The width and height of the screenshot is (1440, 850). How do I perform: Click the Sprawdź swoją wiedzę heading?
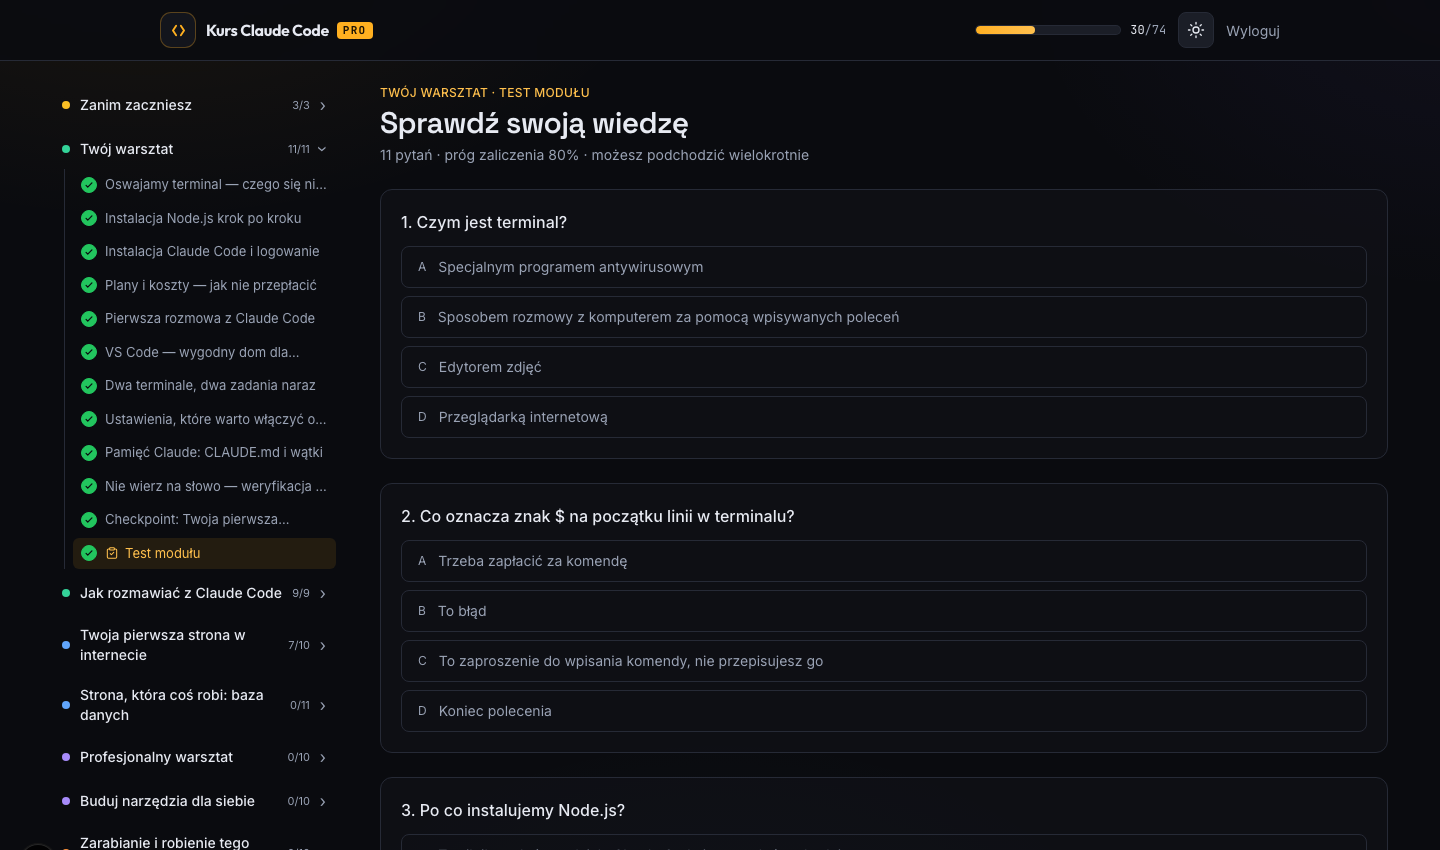534,123
